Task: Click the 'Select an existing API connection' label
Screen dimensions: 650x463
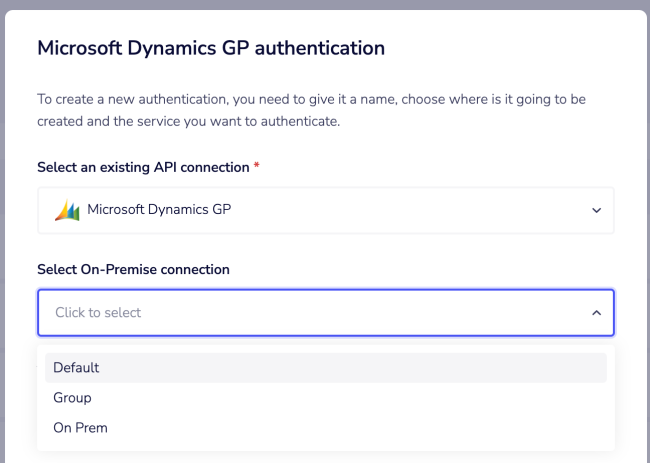Action: click(143, 165)
